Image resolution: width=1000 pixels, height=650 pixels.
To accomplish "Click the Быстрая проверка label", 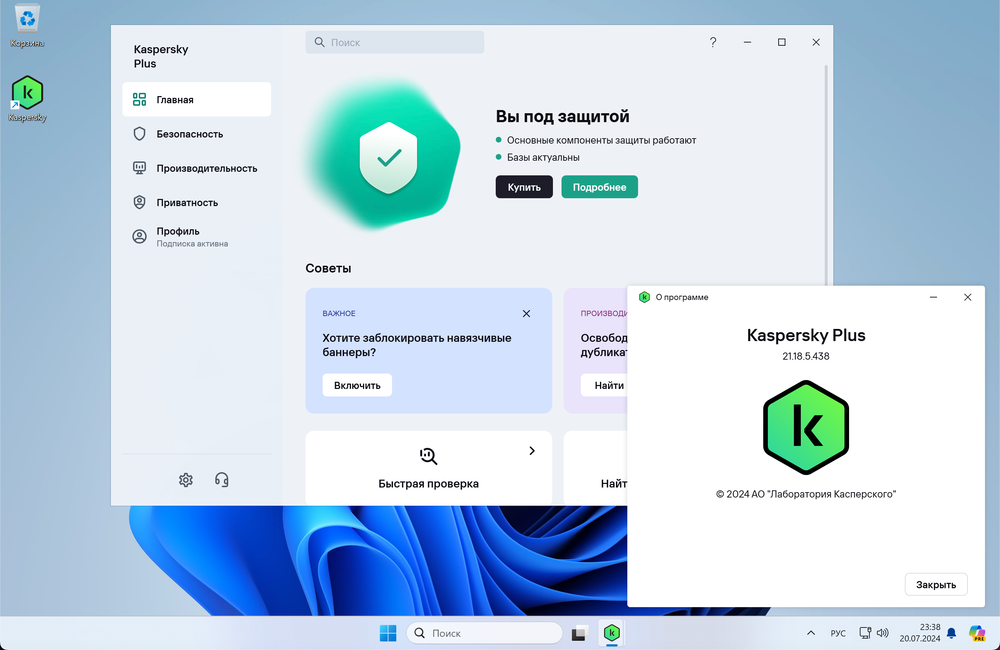I will coord(429,484).
